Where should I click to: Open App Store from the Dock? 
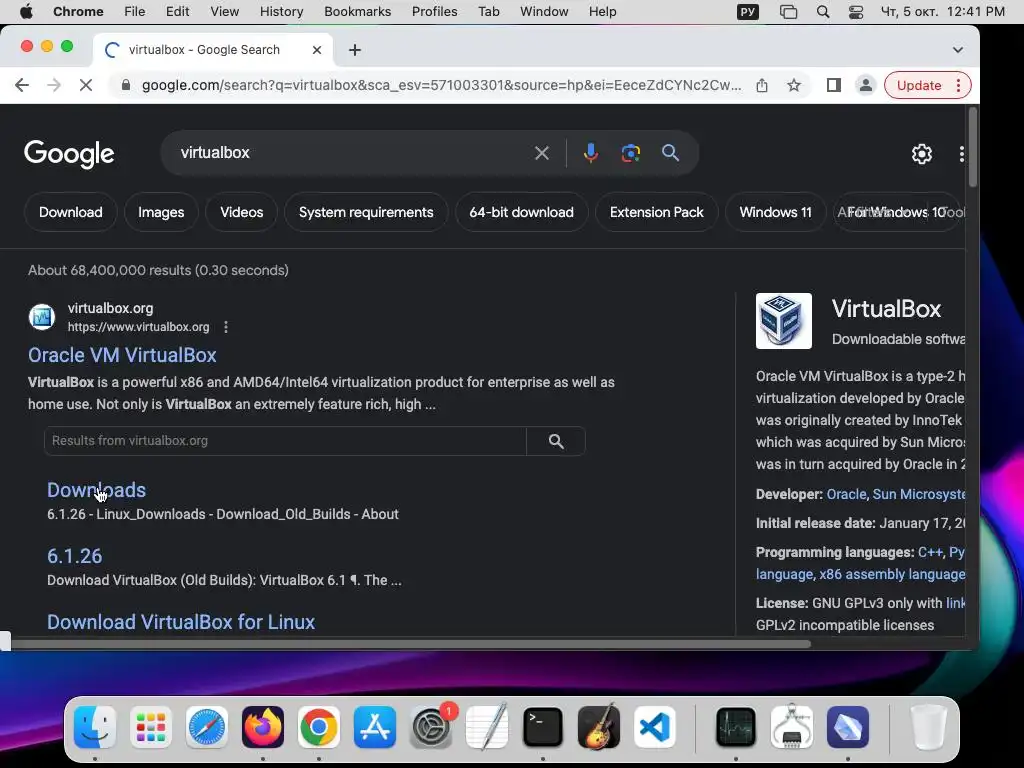pos(375,727)
